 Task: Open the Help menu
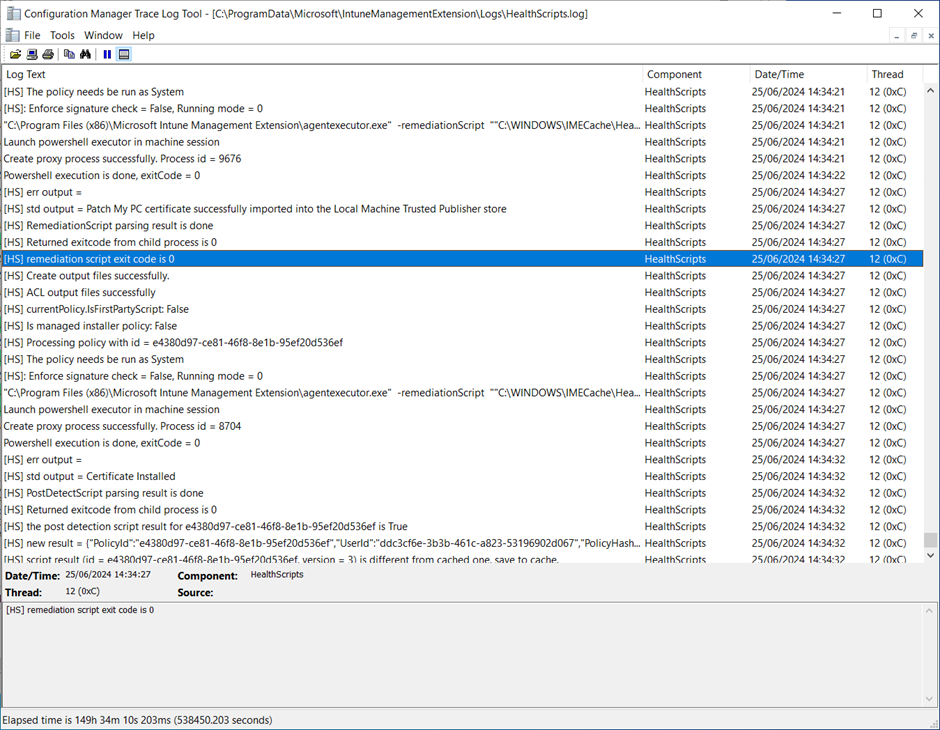tap(143, 34)
